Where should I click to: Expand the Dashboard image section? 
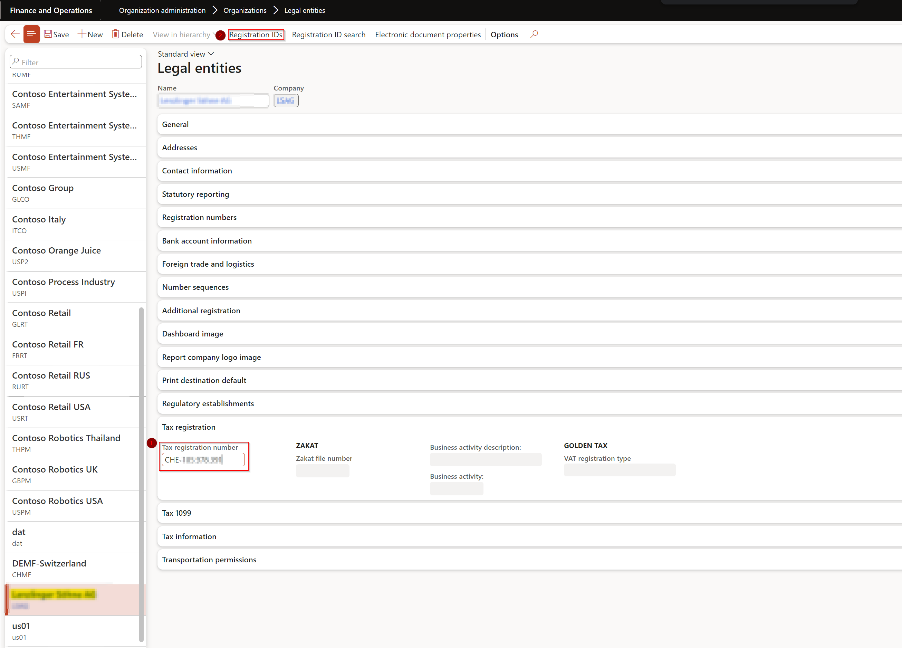[529, 334]
